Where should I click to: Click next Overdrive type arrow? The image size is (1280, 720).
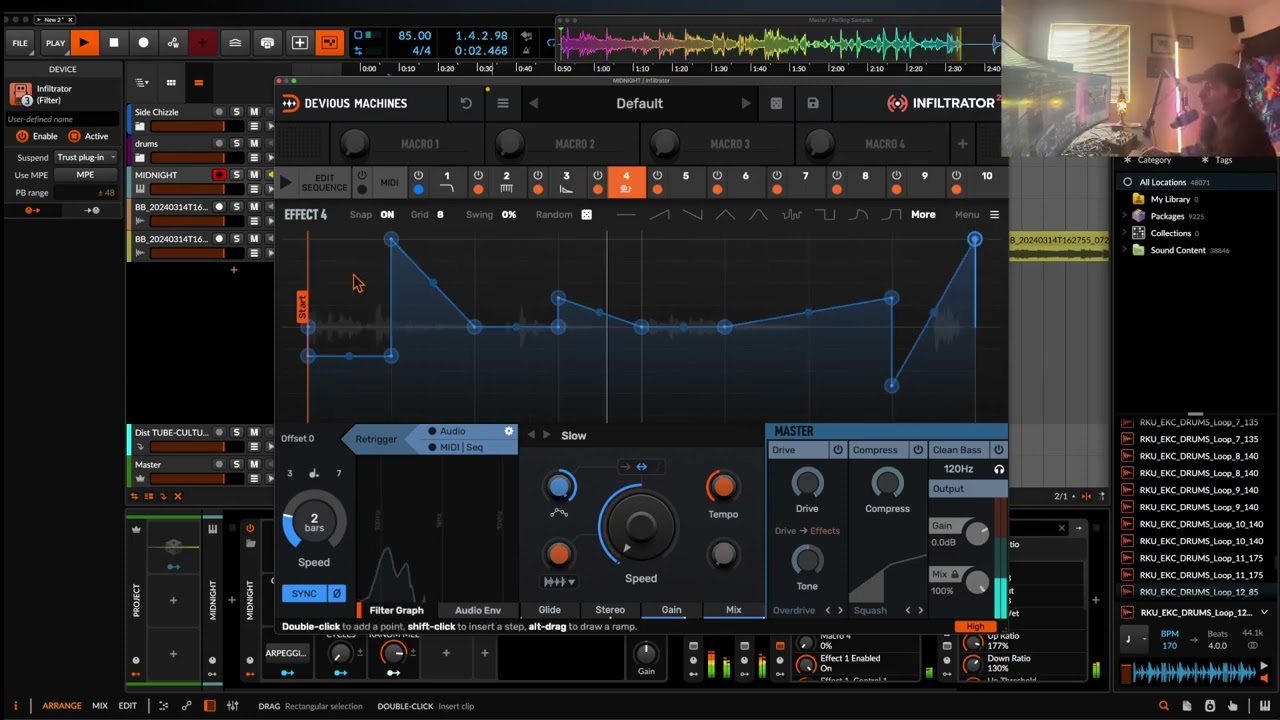point(840,610)
